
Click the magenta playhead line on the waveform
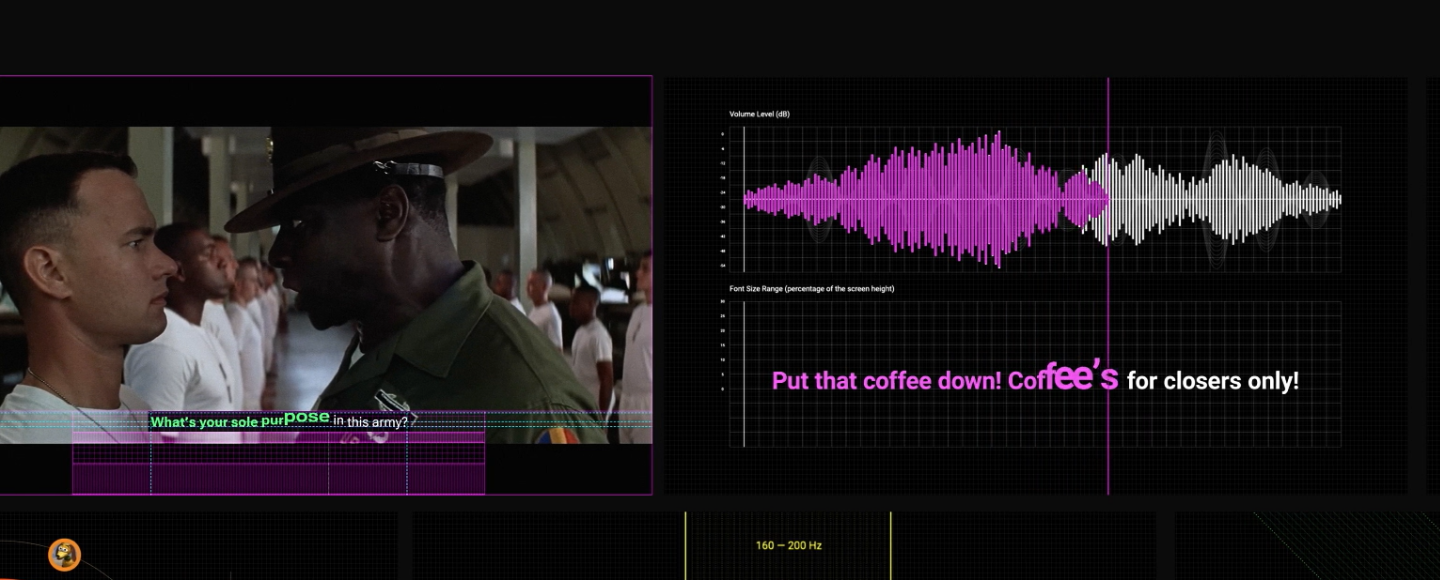1108,285
